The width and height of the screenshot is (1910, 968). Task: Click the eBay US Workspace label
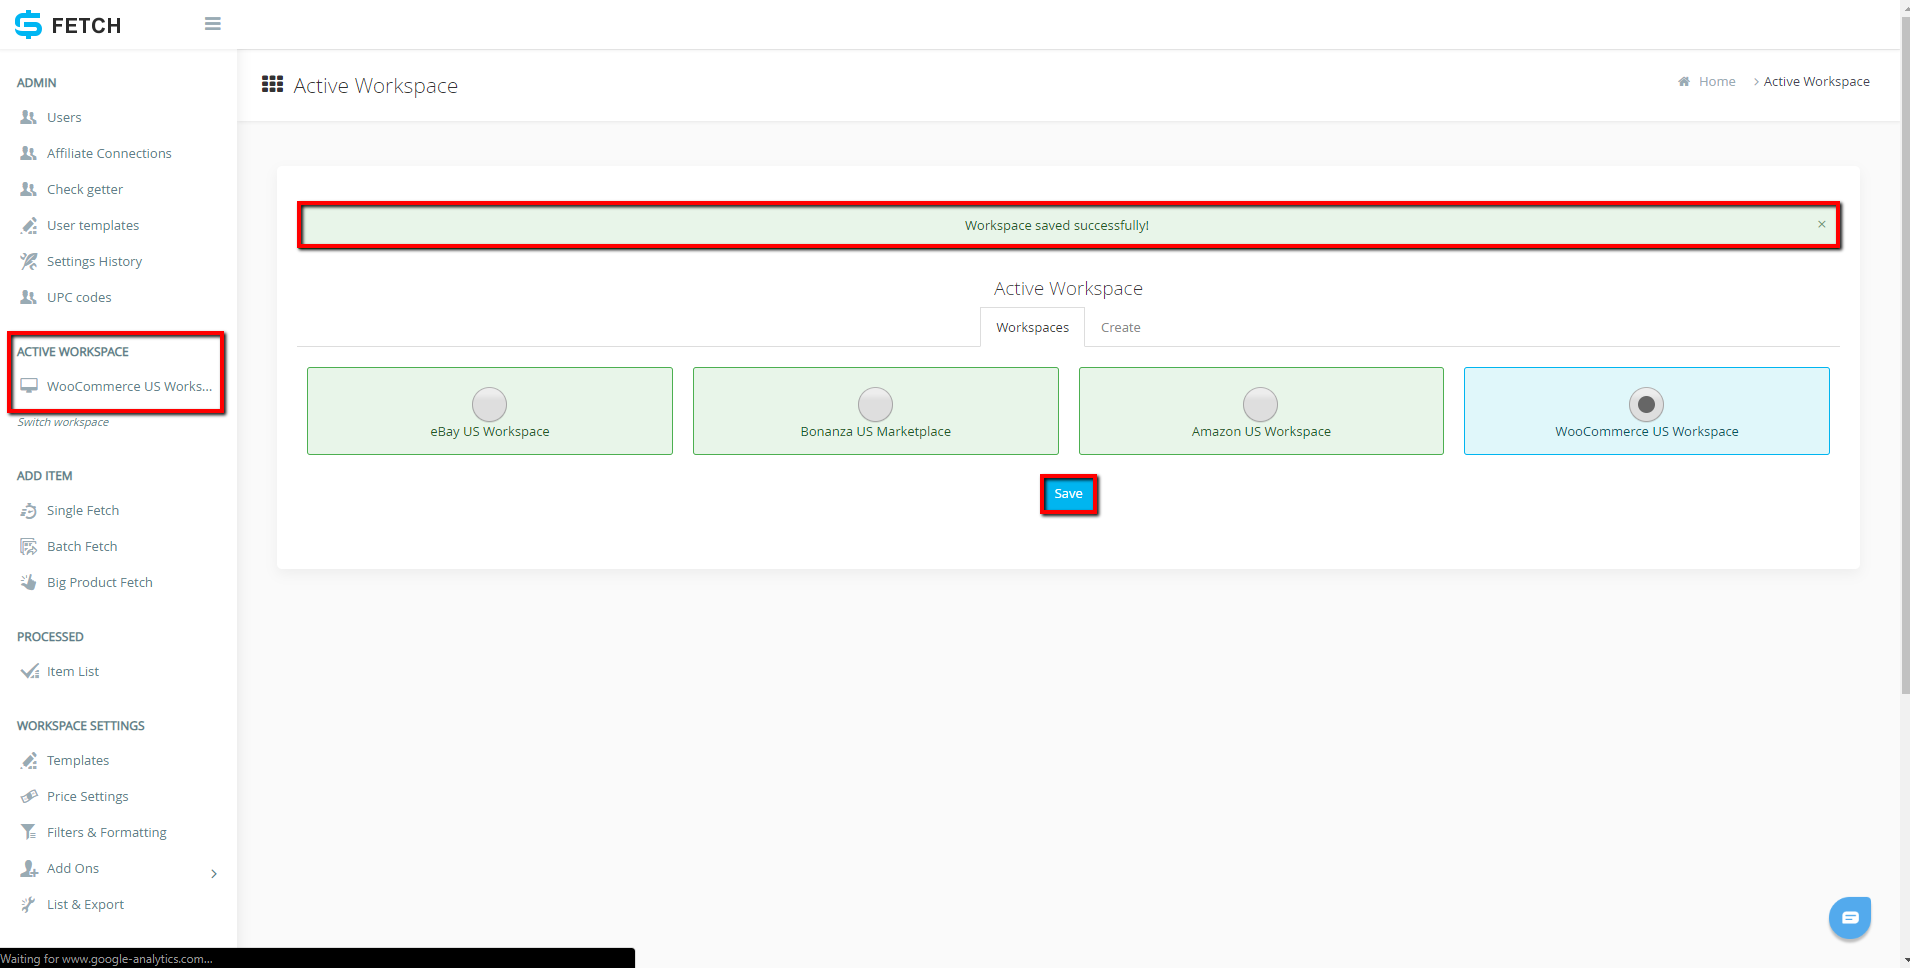489,431
